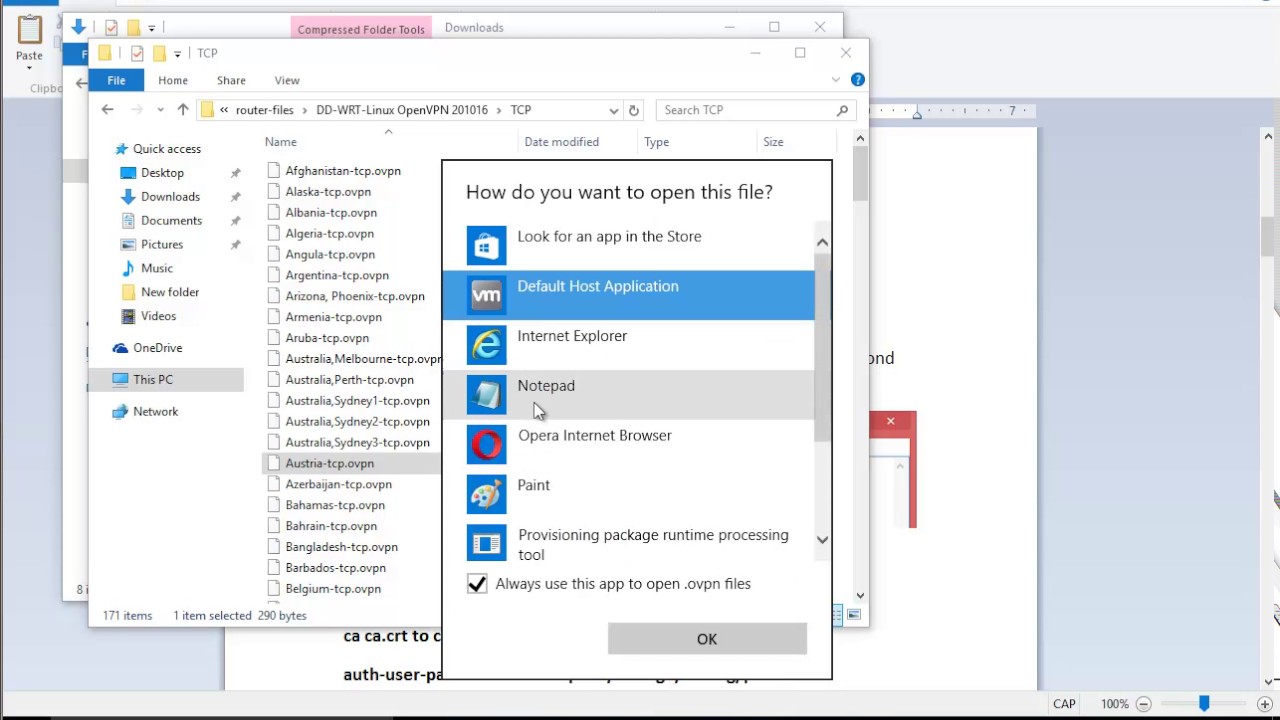Navigate to DD-WRT-Linux OpenVPN 201016 breadcrumb
Image resolution: width=1280 pixels, height=720 pixels.
tap(402, 110)
